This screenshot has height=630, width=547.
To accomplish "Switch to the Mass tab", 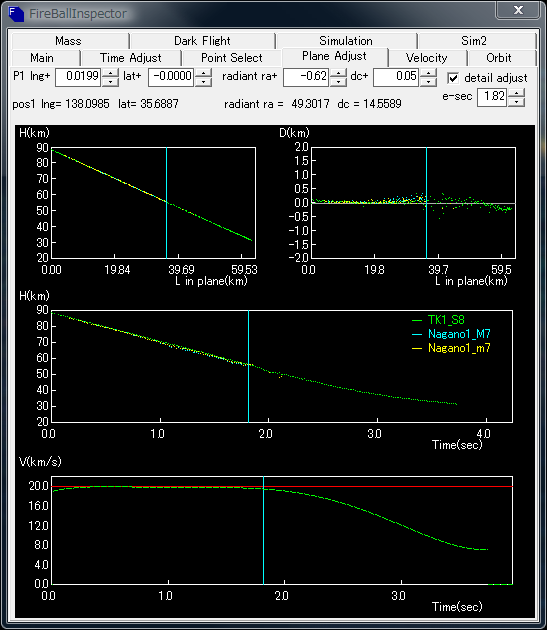I will click(x=68, y=41).
